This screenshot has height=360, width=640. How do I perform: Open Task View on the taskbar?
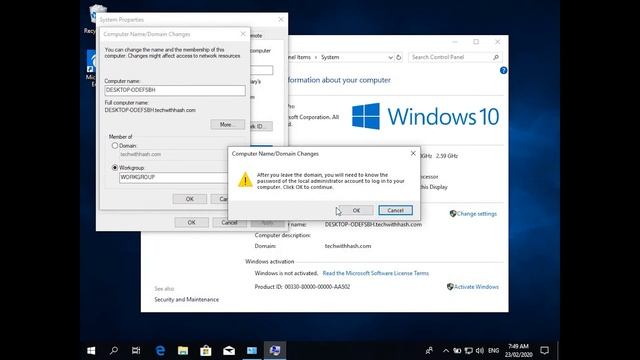click(136, 350)
